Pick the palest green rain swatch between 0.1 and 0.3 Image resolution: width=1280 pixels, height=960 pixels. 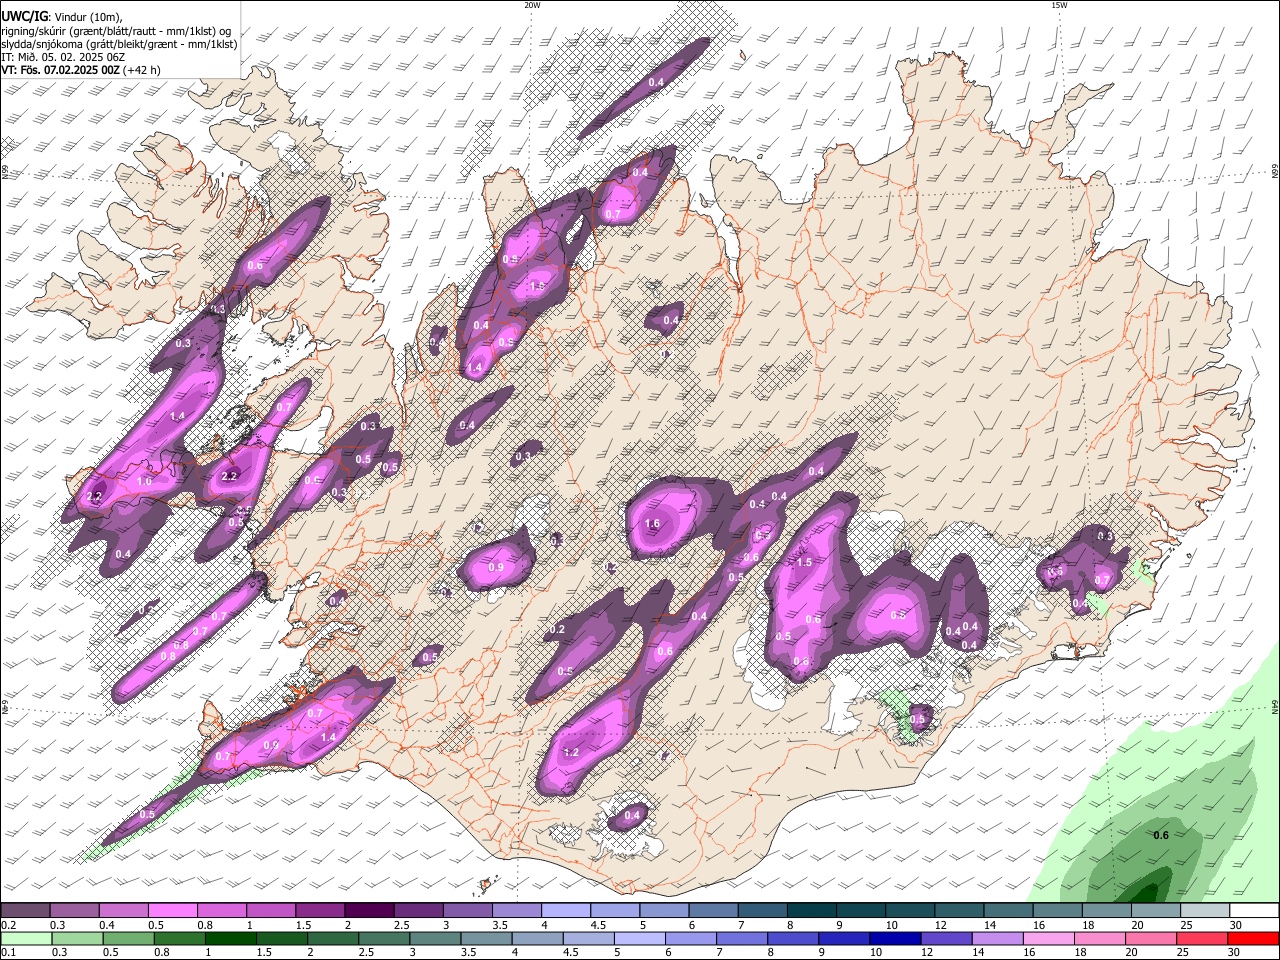click(25, 939)
